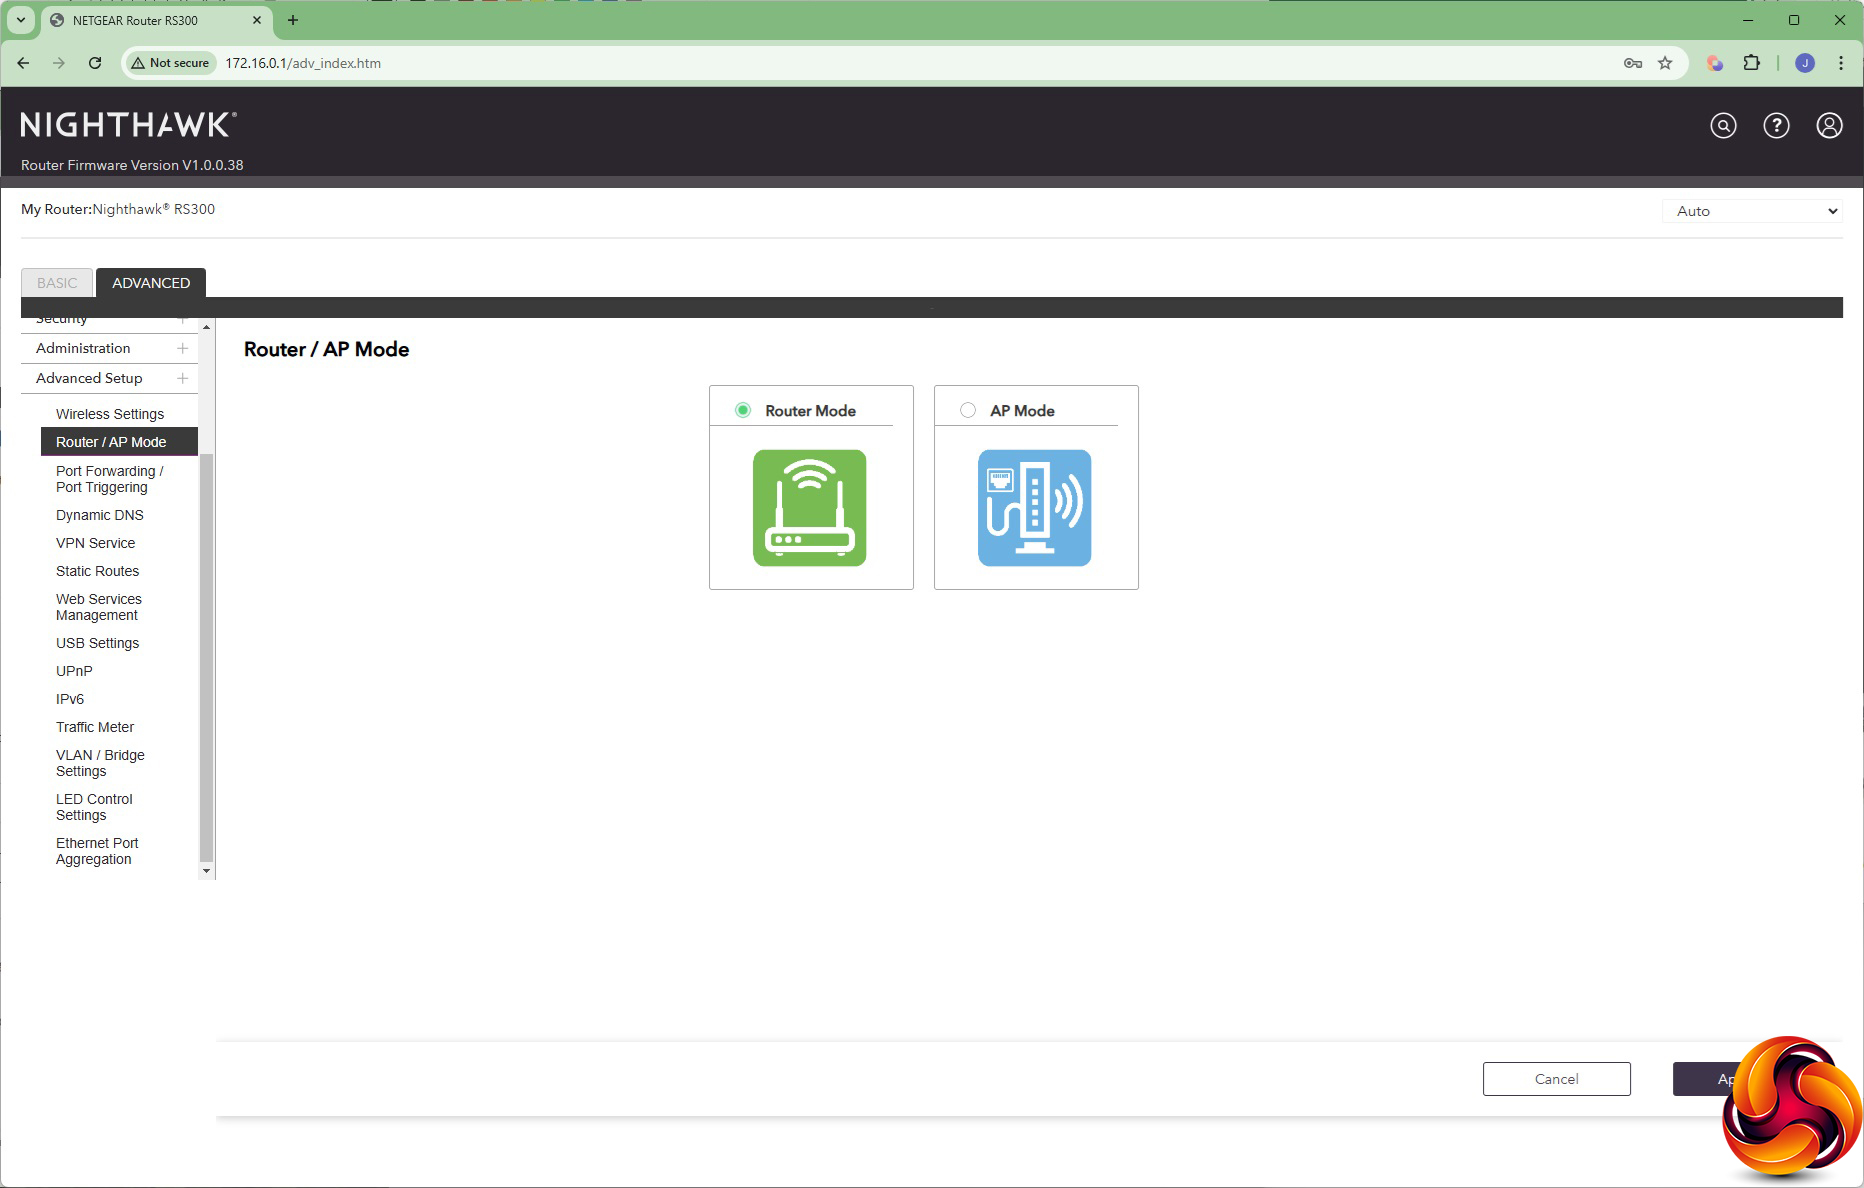This screenshot has width=1864, height=1188.
Task: Open Chrome's three-dot menu
Action: pos(1841,63)
